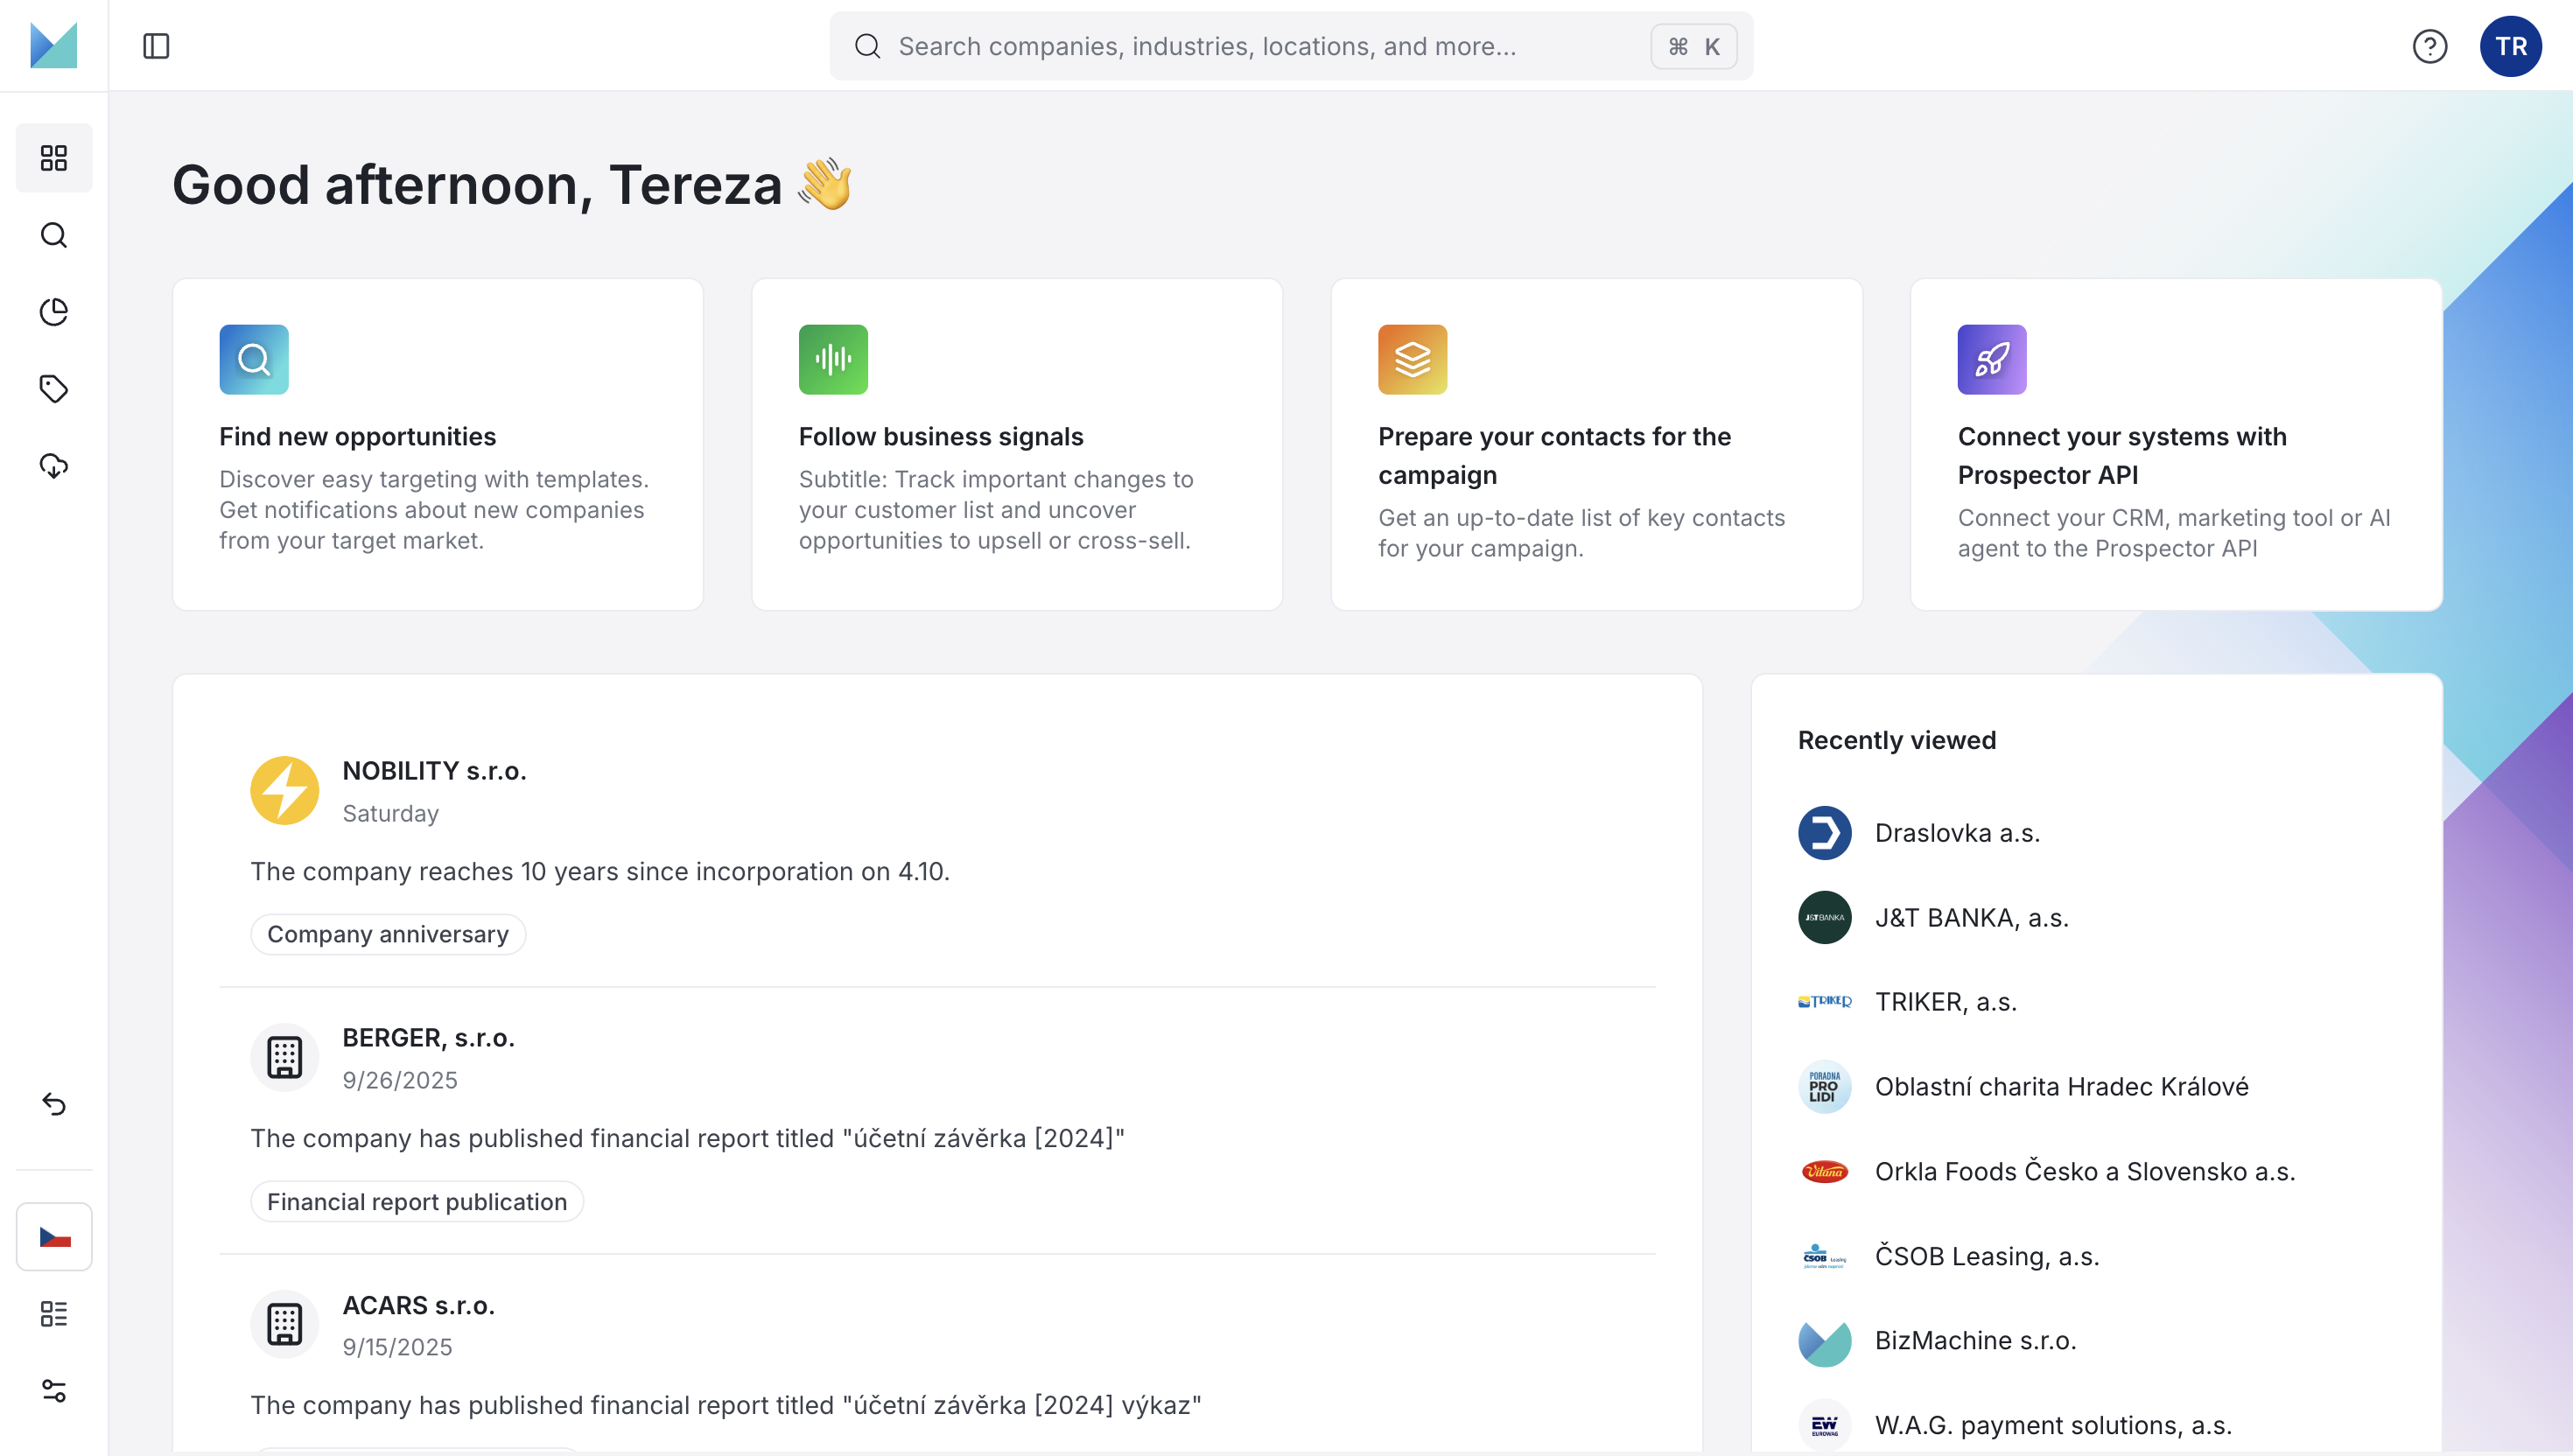Select Prepare your contacts for the campaign
The width and height of the screenshot is (2573, 1456).
pos(1596,445)
